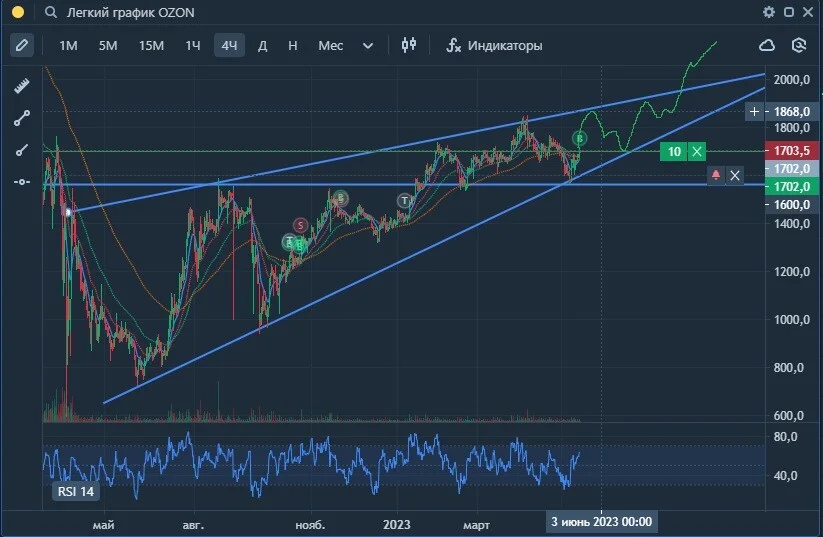Viewport: 823px width, 537px height.
Task: Select the Мес monthly timeframe
Action: click(x=331, y=46)
